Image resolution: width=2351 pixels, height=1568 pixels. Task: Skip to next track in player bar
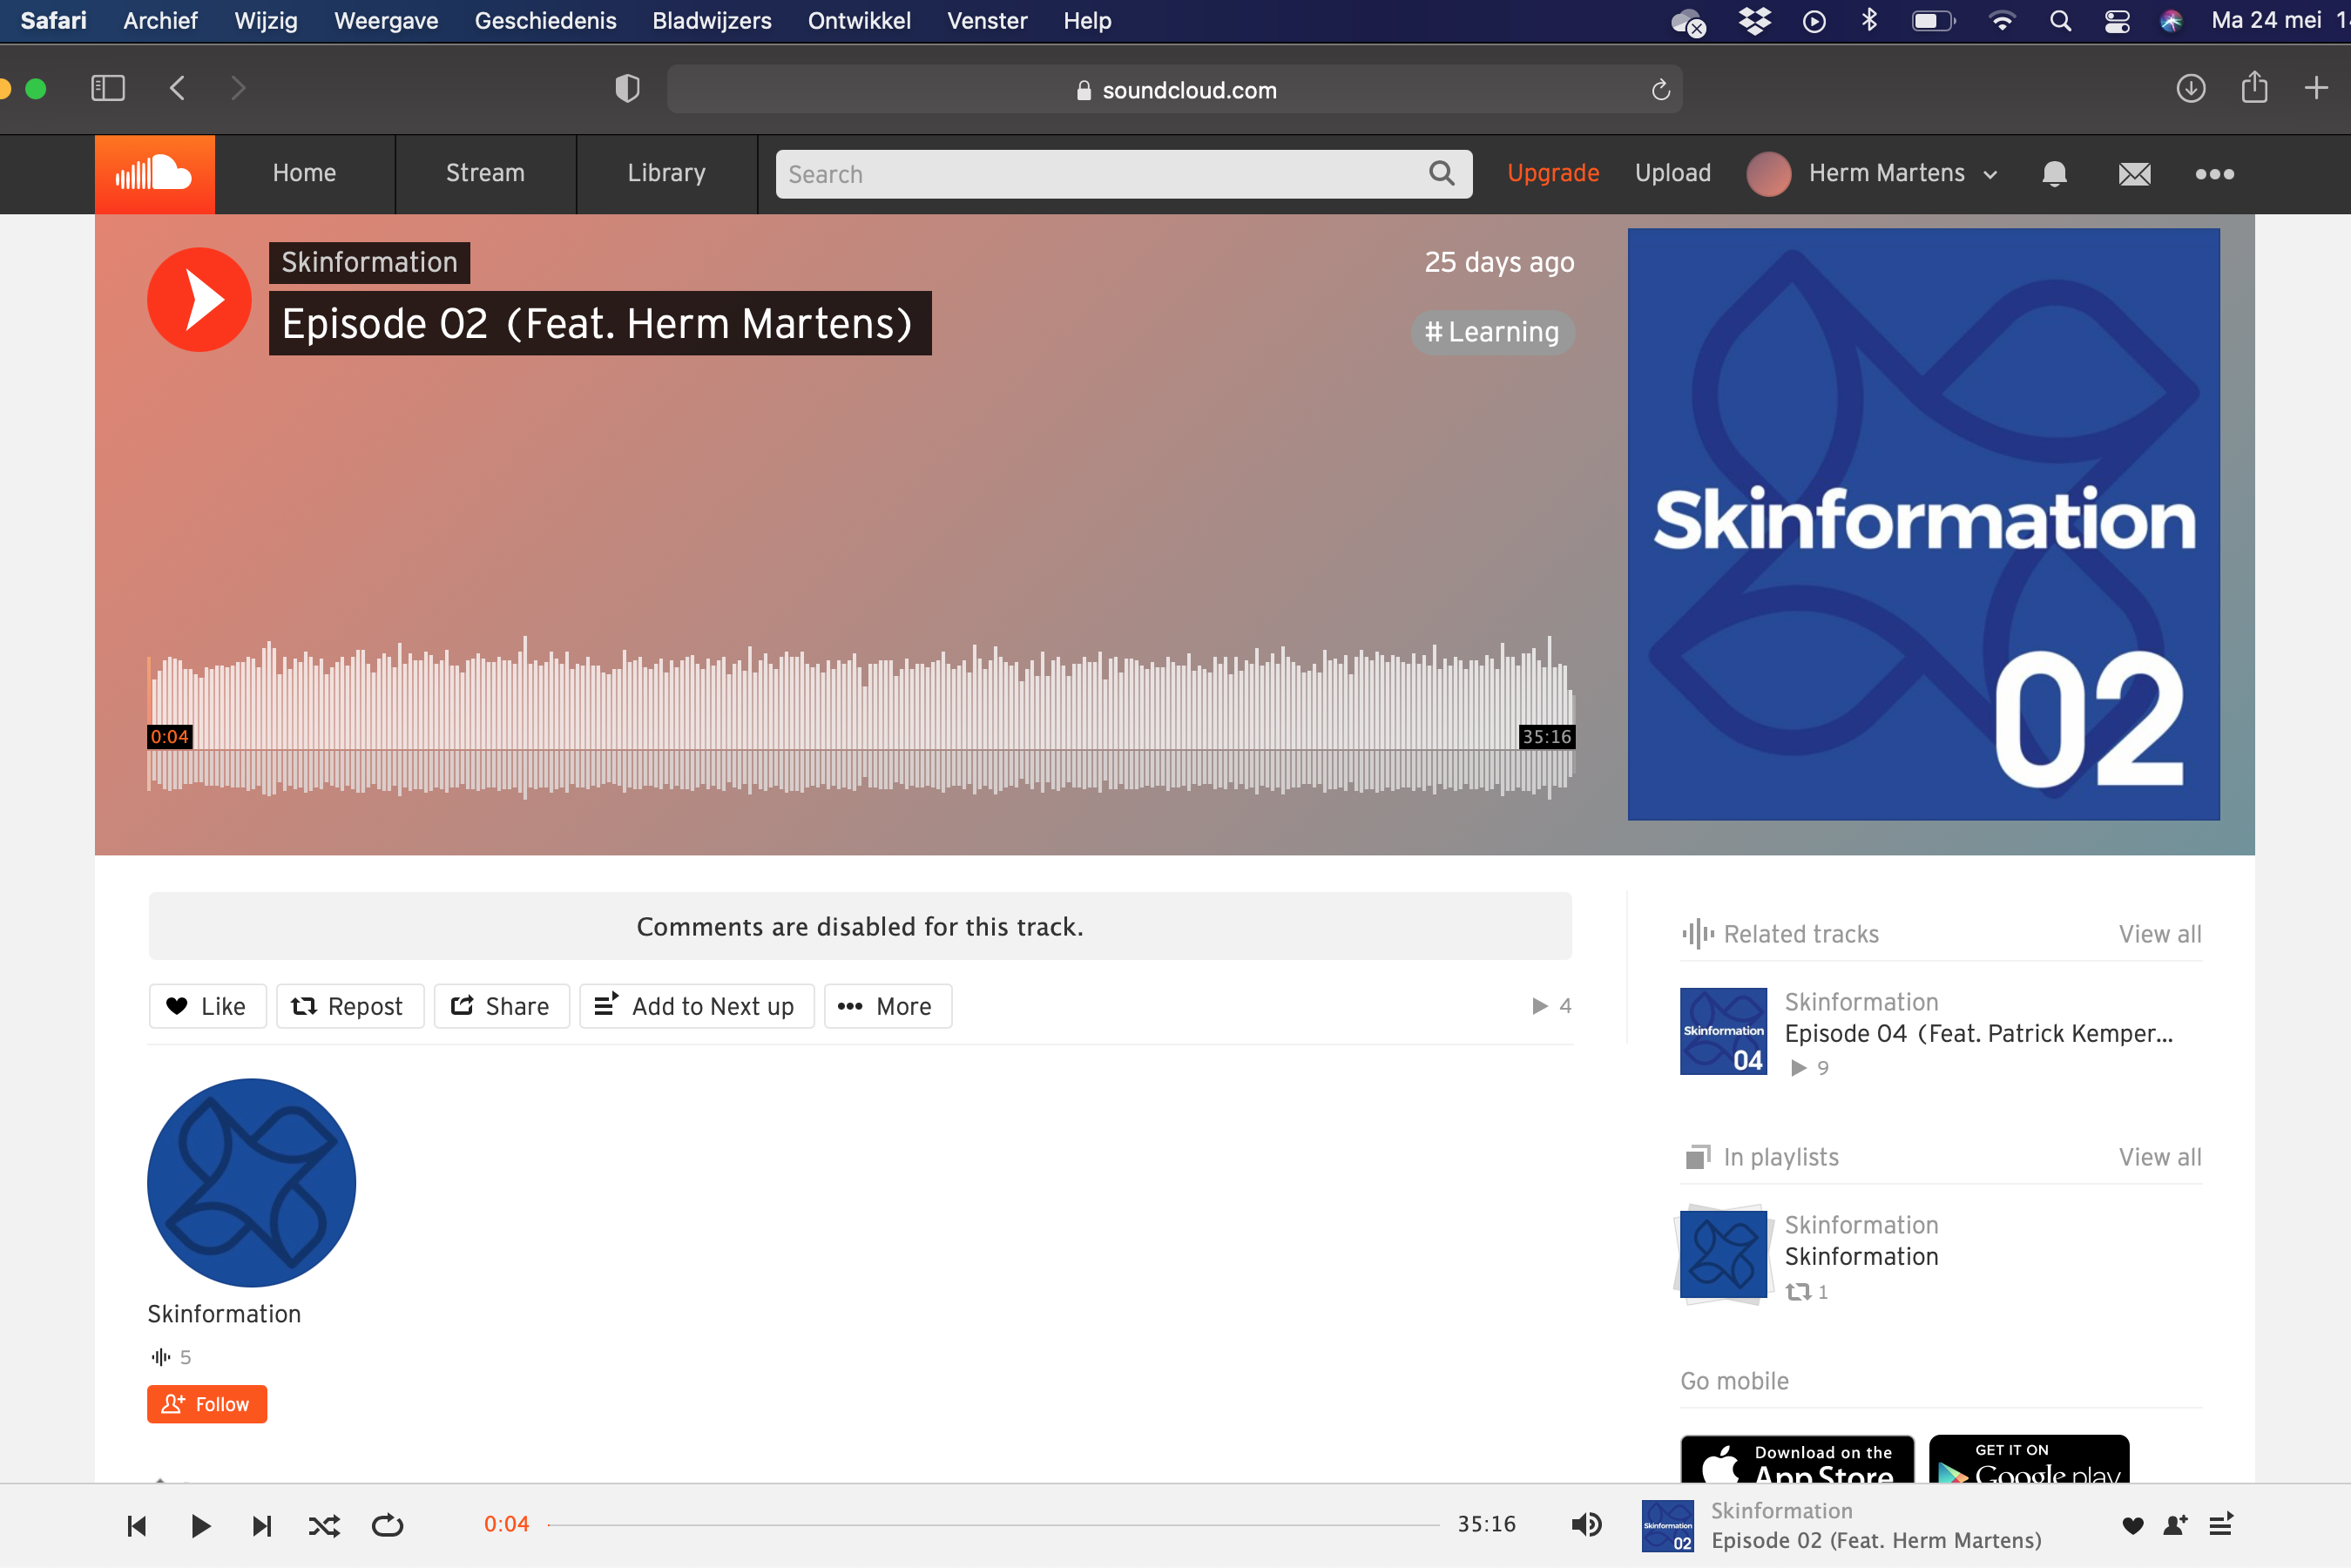[x=262, y=1525]
